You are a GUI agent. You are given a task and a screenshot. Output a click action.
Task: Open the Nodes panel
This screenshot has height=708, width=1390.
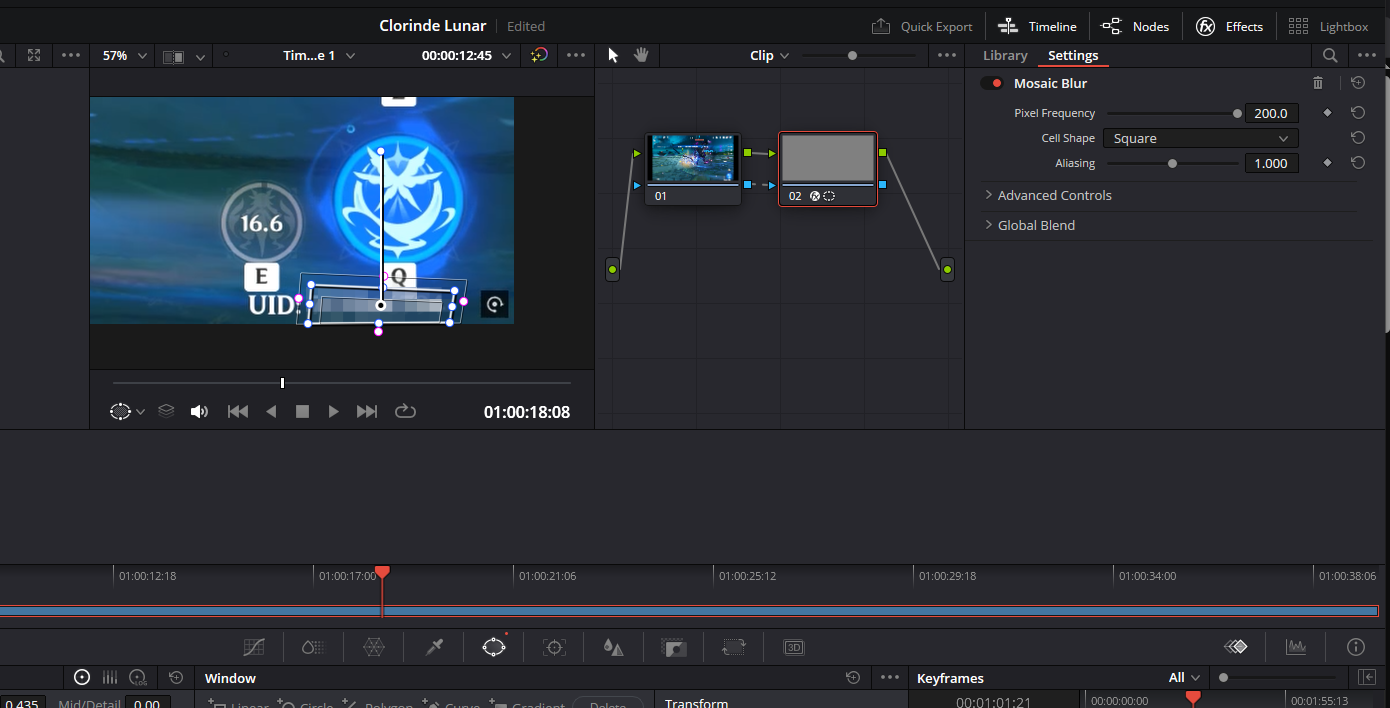(x=1135, y=26)
